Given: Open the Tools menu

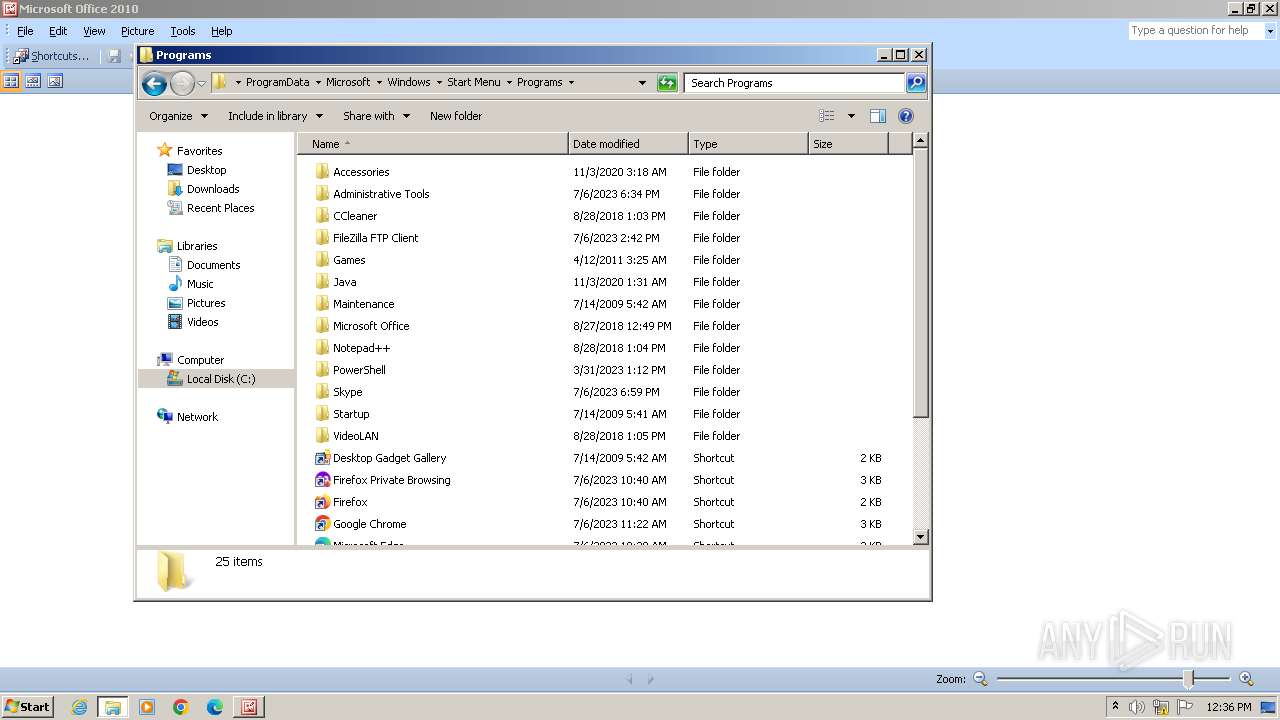Looking at the screenshot, I should click(x=183, y=31).
